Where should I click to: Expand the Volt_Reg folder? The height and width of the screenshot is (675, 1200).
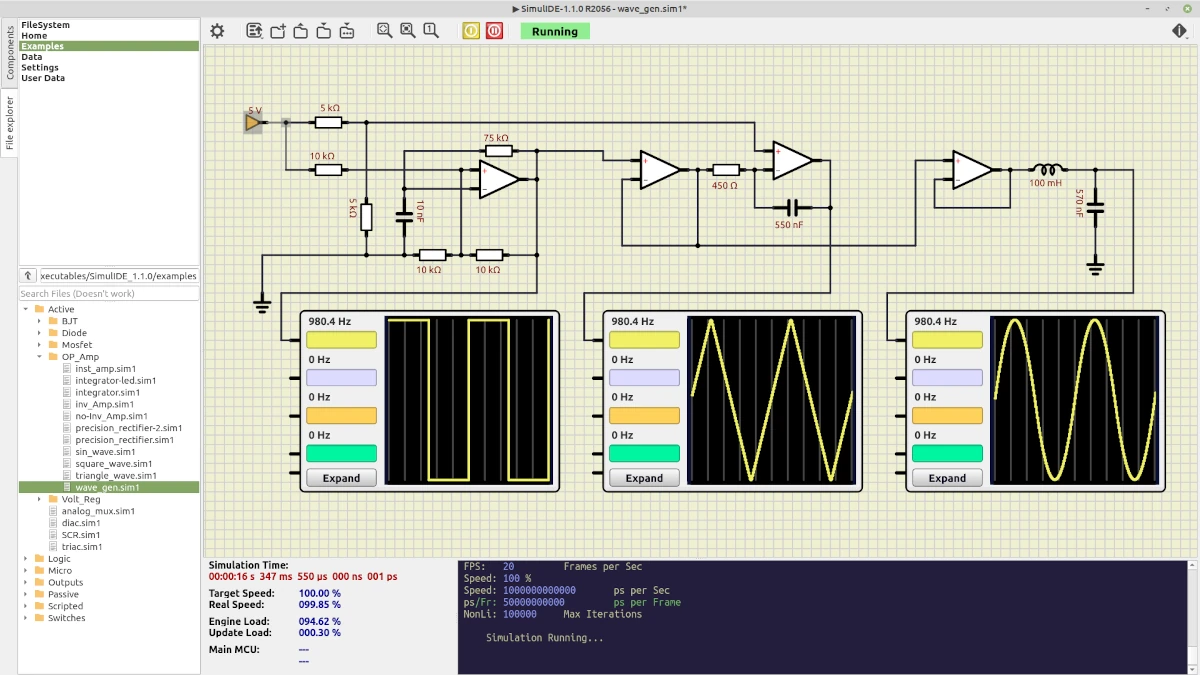click(40, 499)
